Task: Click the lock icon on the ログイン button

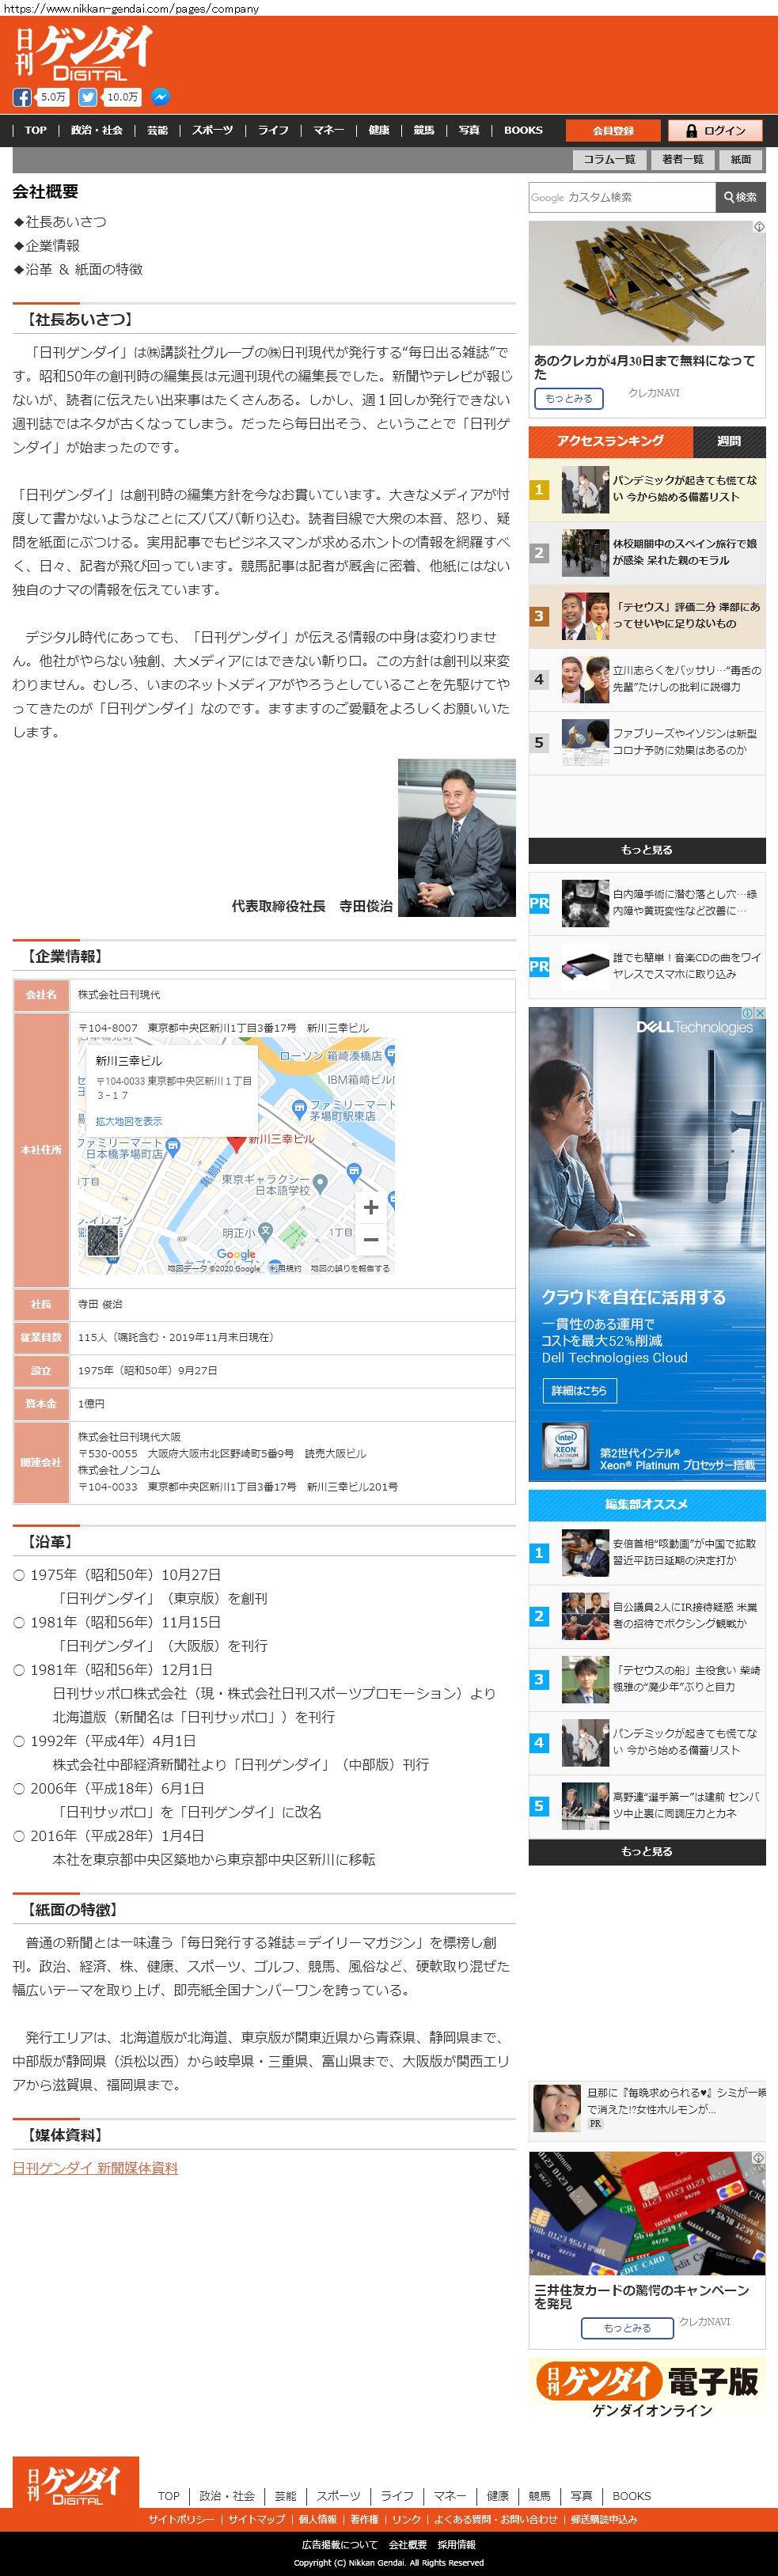Action: click(691, 131)
